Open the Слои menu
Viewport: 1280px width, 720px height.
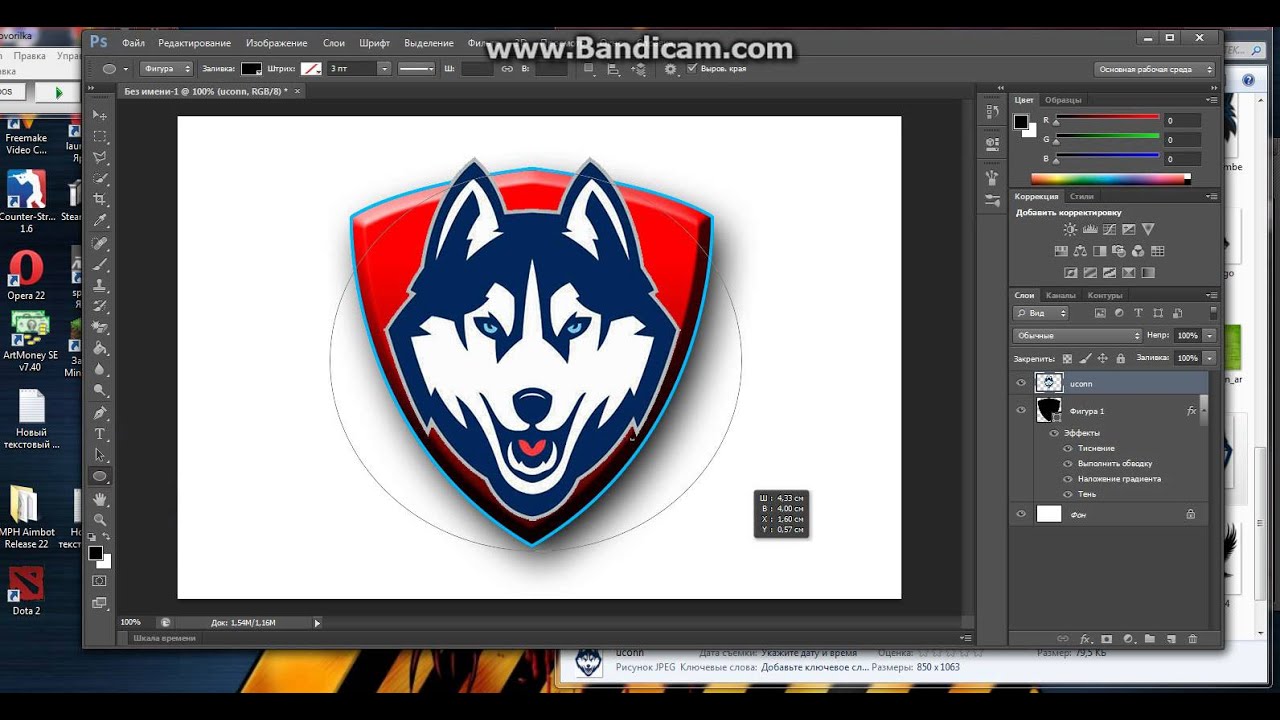[x=333, y=43]
